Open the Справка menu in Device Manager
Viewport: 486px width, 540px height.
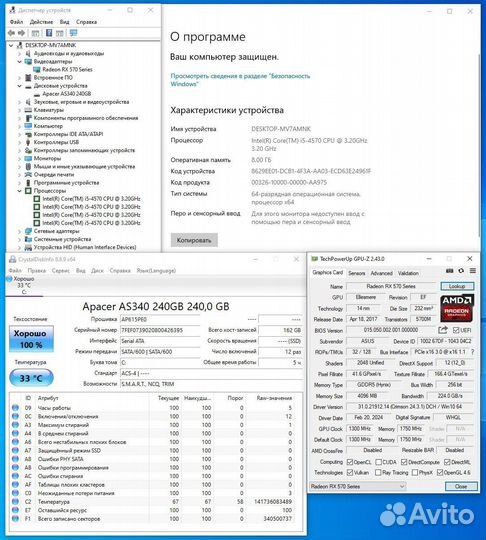pyautogui.click(x=86, y=22)
